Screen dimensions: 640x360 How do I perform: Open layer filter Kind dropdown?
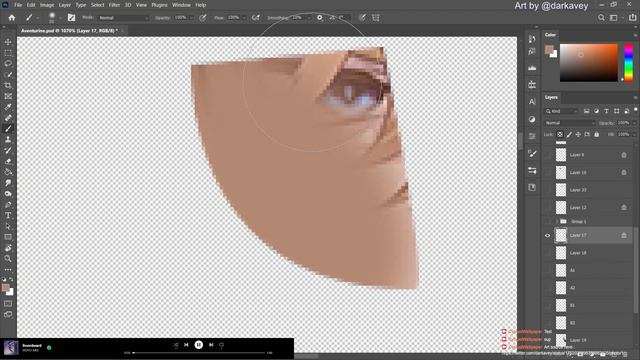[x=562, y=111]
